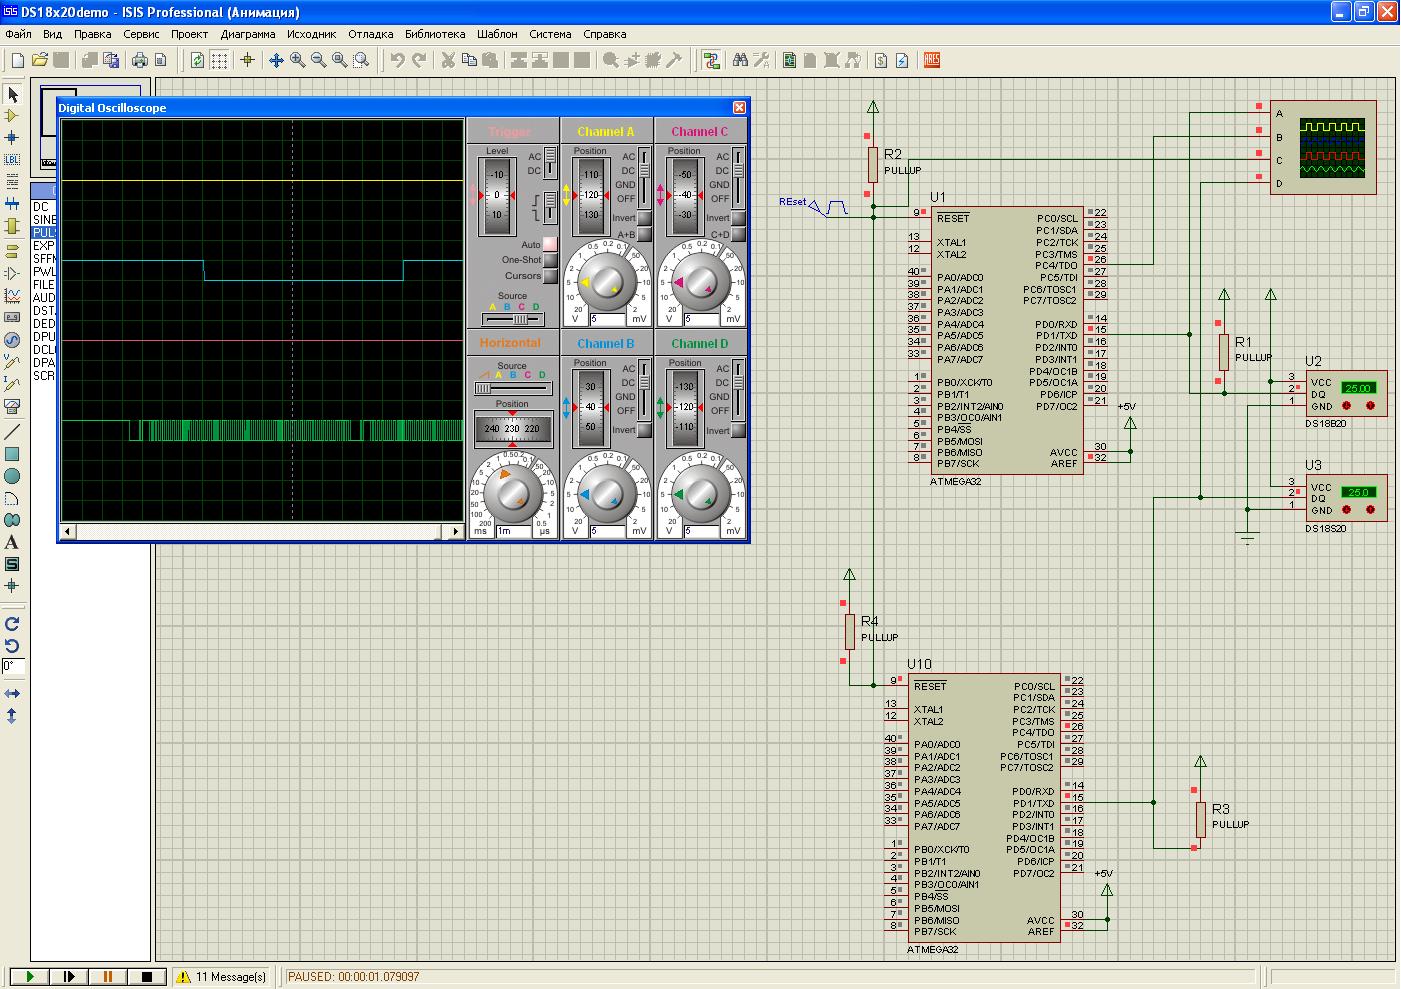
Task: Select the 2D text 'A' tool
Action: point(12,542)
